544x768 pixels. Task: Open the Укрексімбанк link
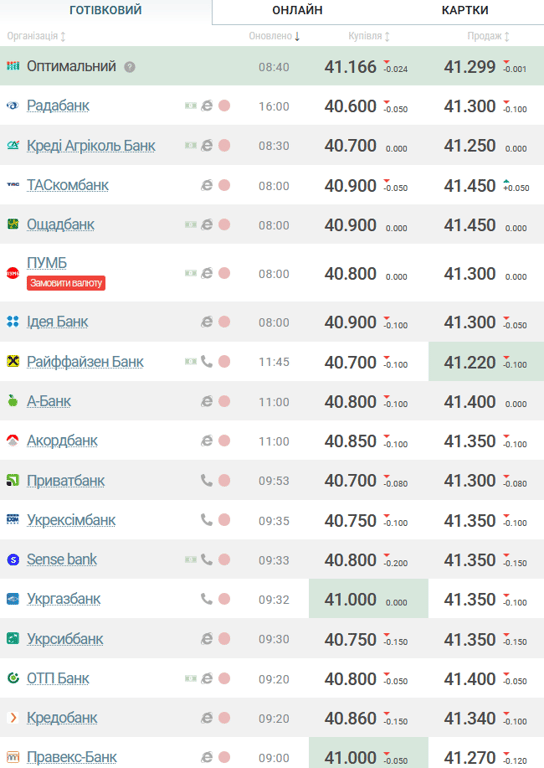click(71, 520)
